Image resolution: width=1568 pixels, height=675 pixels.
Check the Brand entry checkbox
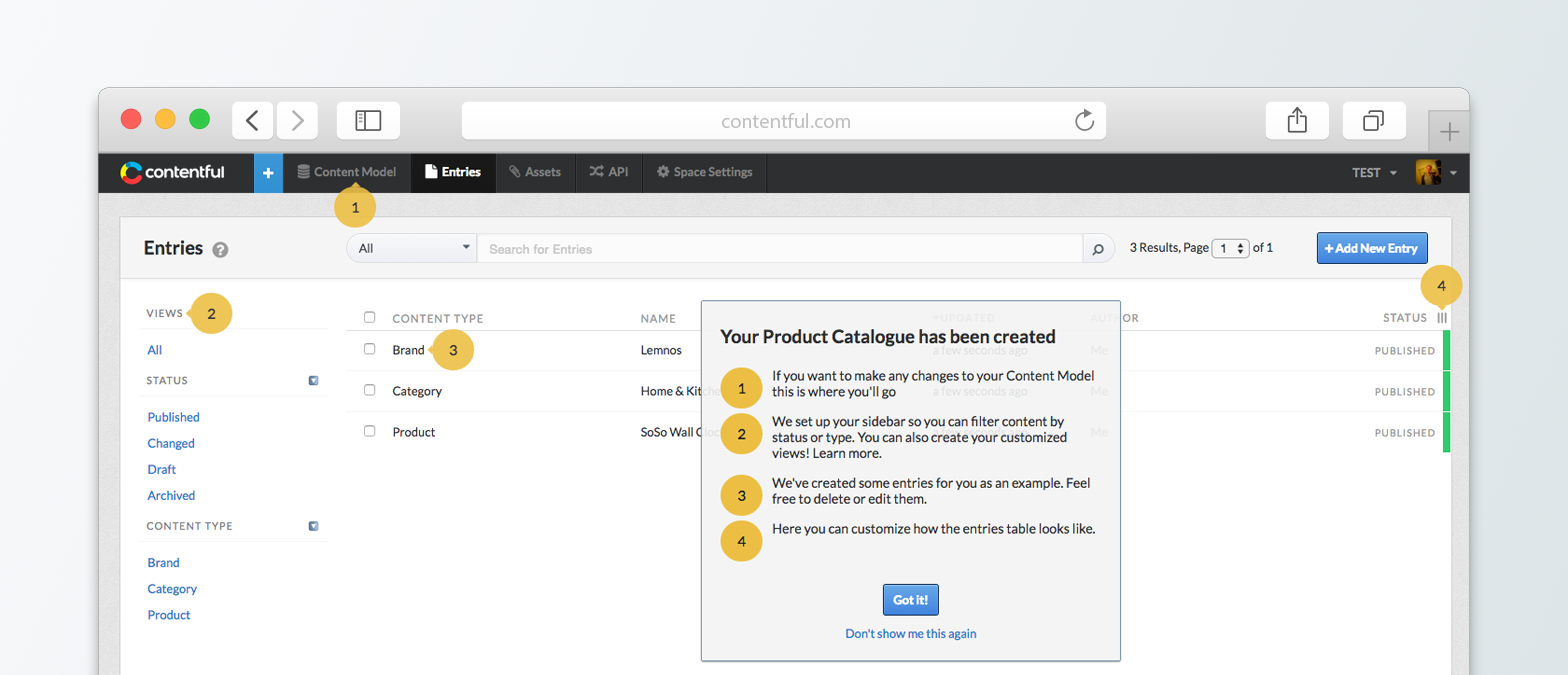369,349
